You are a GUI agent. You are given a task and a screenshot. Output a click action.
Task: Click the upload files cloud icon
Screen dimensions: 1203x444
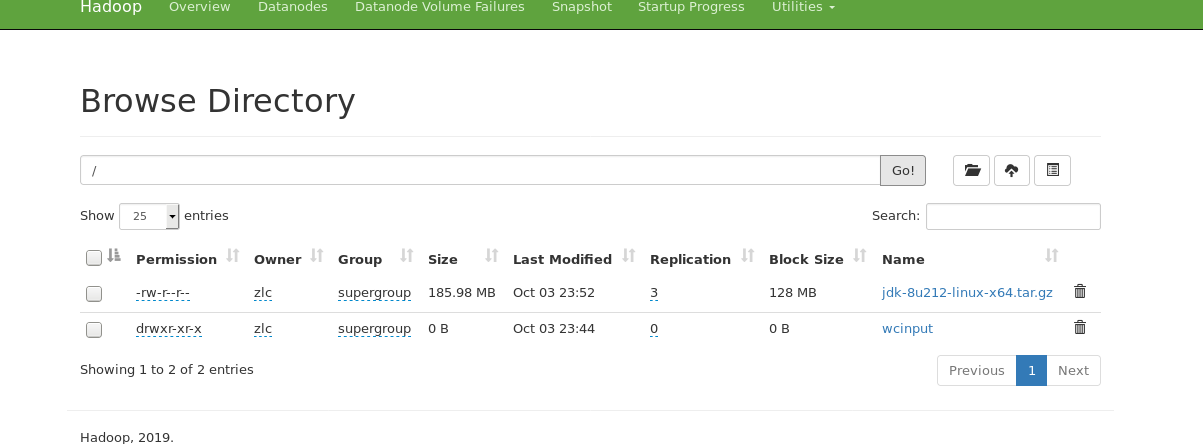[x=1012, y=170]
